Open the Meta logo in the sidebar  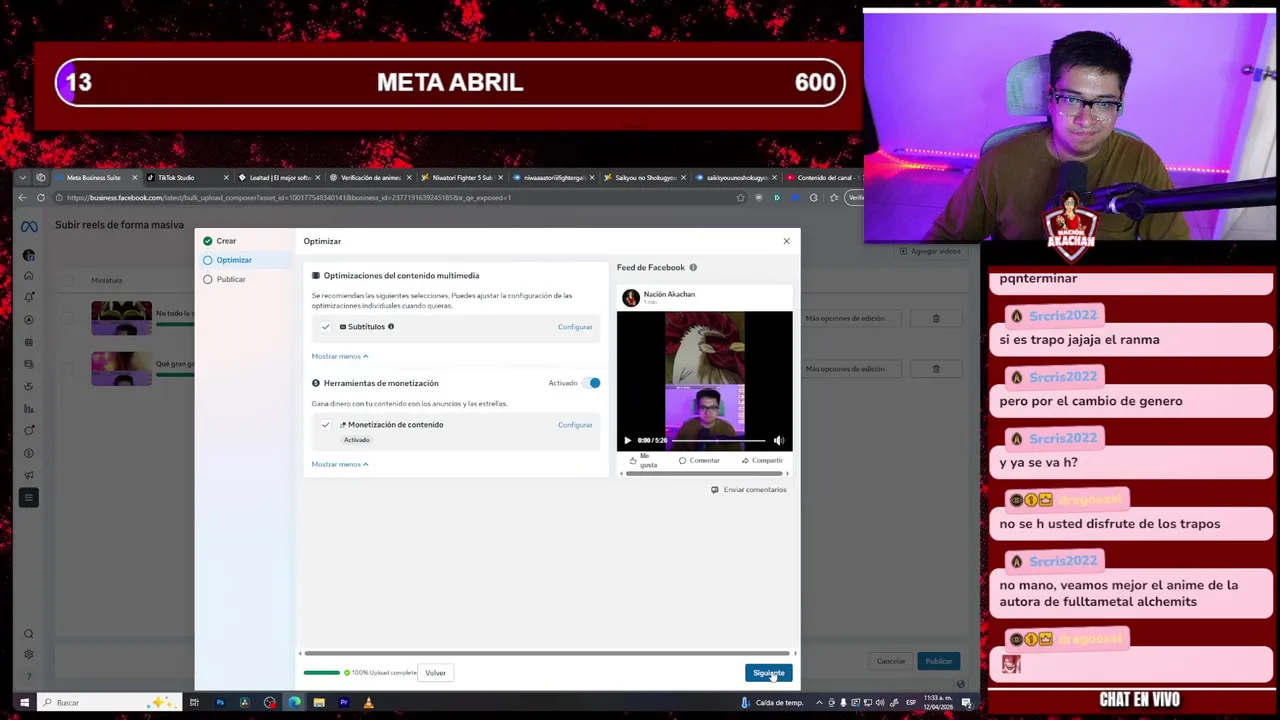pos(29,227)
